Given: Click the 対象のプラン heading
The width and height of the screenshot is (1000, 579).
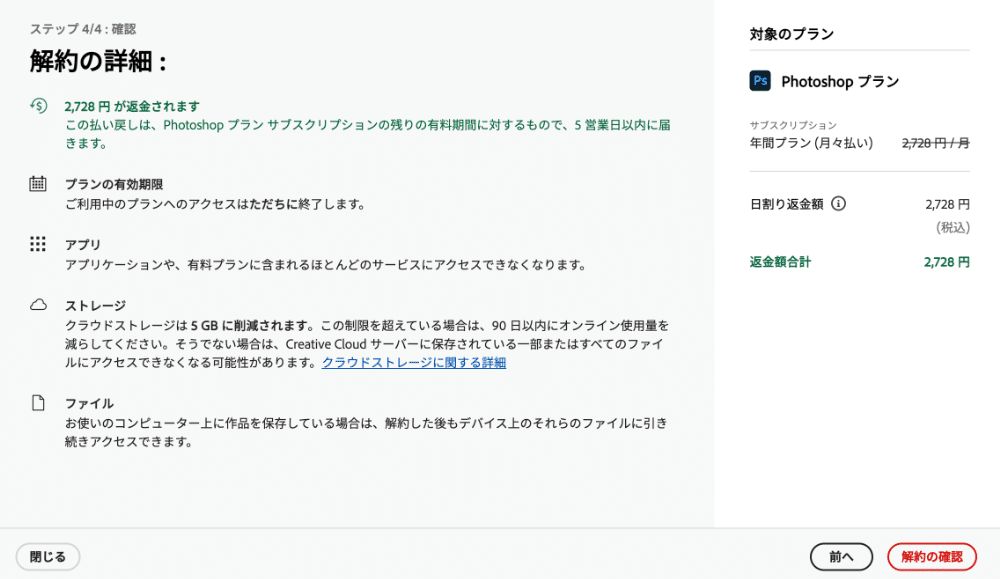Looking at the screenshot, I should (x=792, y=34).
